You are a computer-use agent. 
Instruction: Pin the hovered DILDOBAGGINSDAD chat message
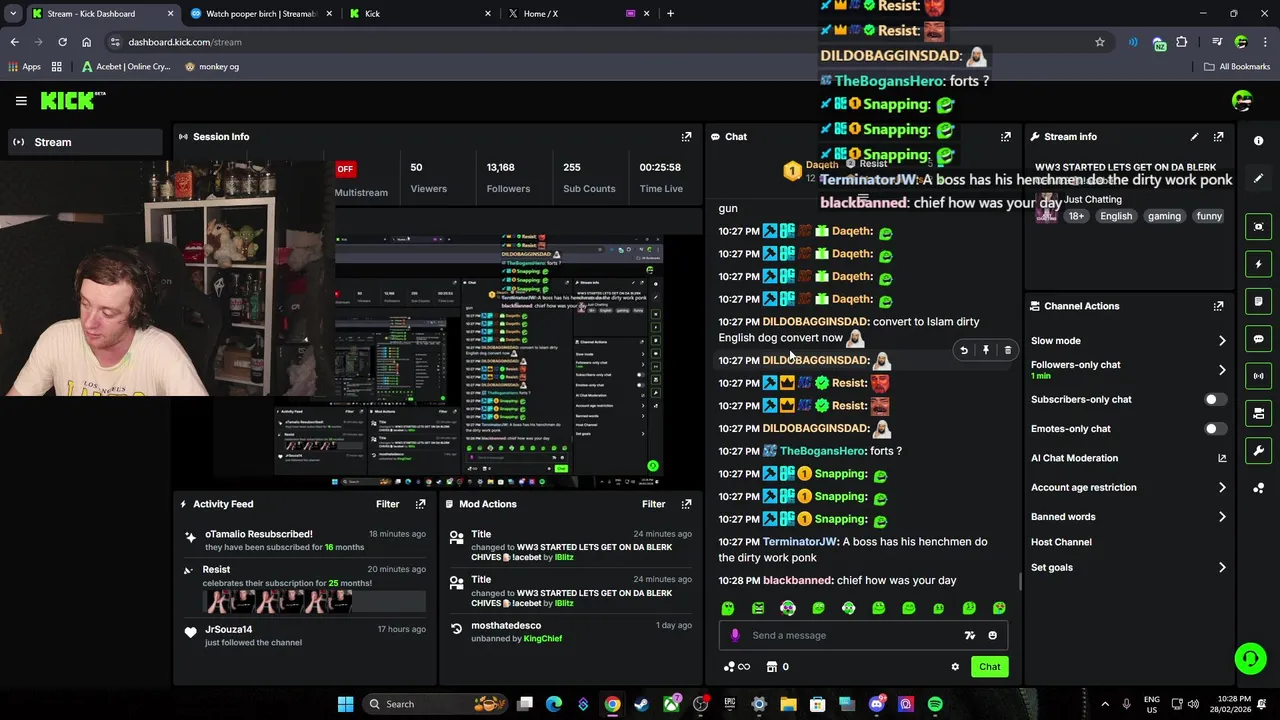tap(985, 350)
